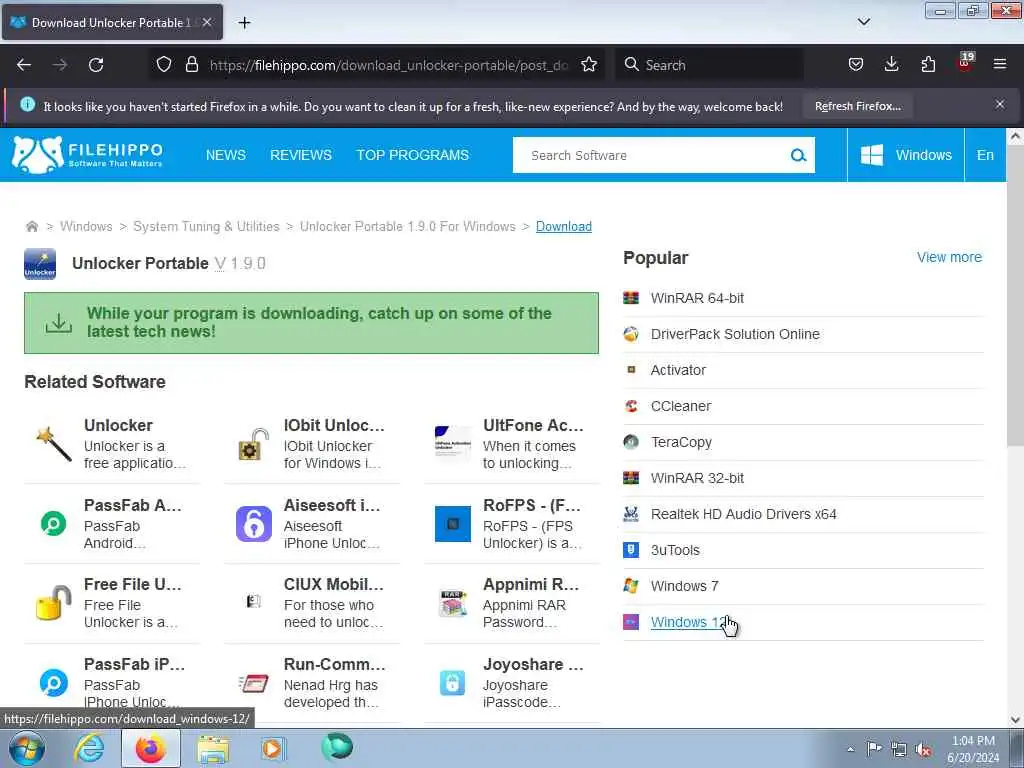Click the Aiseesoft iPhone Unlocker purple icon

click(x=253, y=524)
